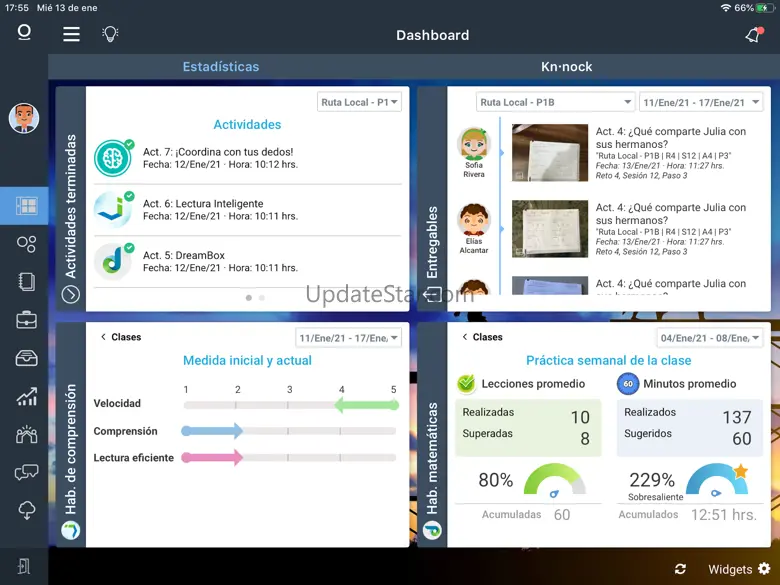Open the growth chart sidebar icon
Image resolution: width=780 pixels, height=585 pixels.
point(26,396)
